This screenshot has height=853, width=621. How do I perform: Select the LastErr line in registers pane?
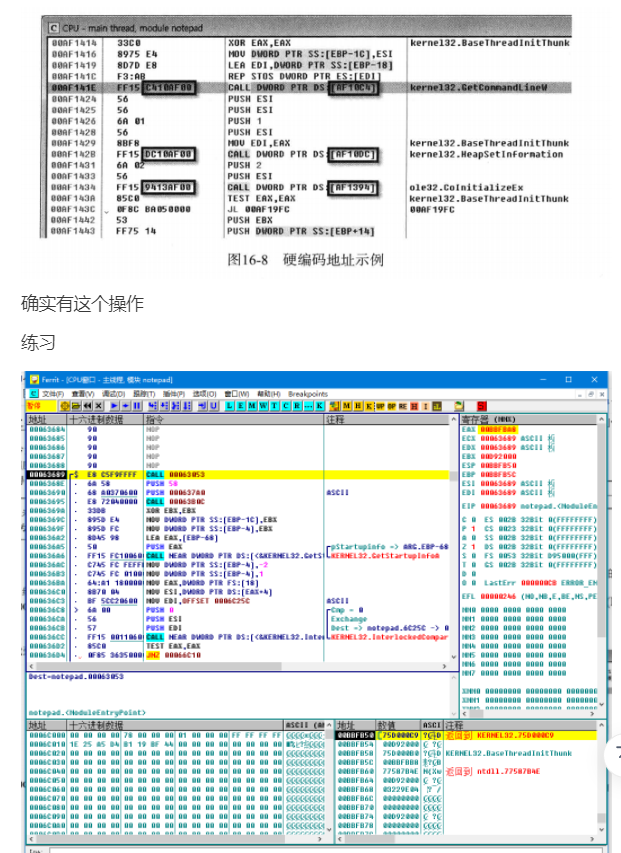click(x=529, y=583)
